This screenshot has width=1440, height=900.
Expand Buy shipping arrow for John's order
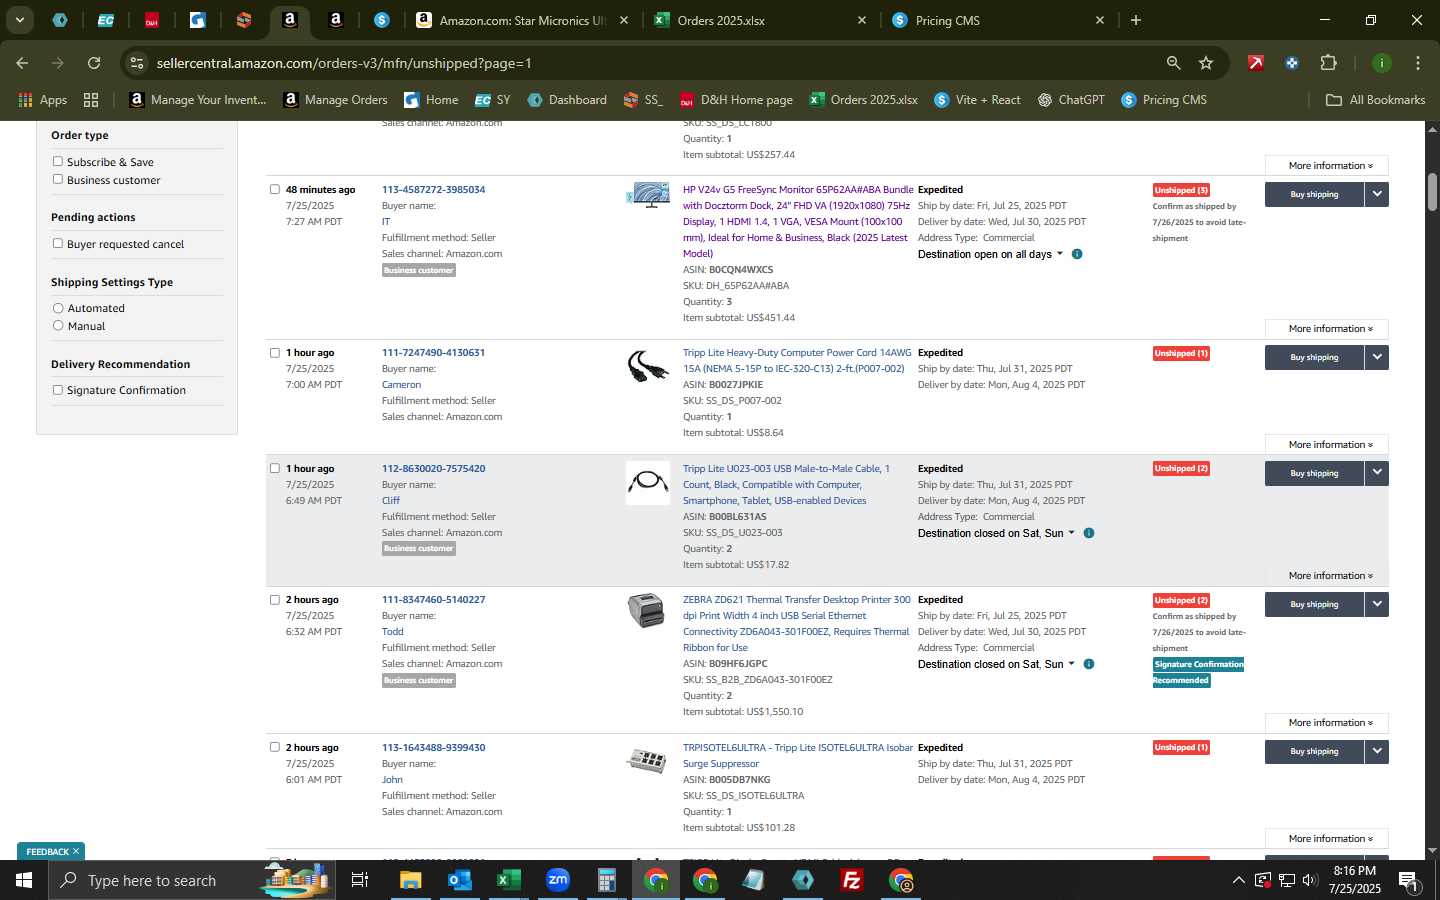pyautogui.click(x=1377, y=751)
